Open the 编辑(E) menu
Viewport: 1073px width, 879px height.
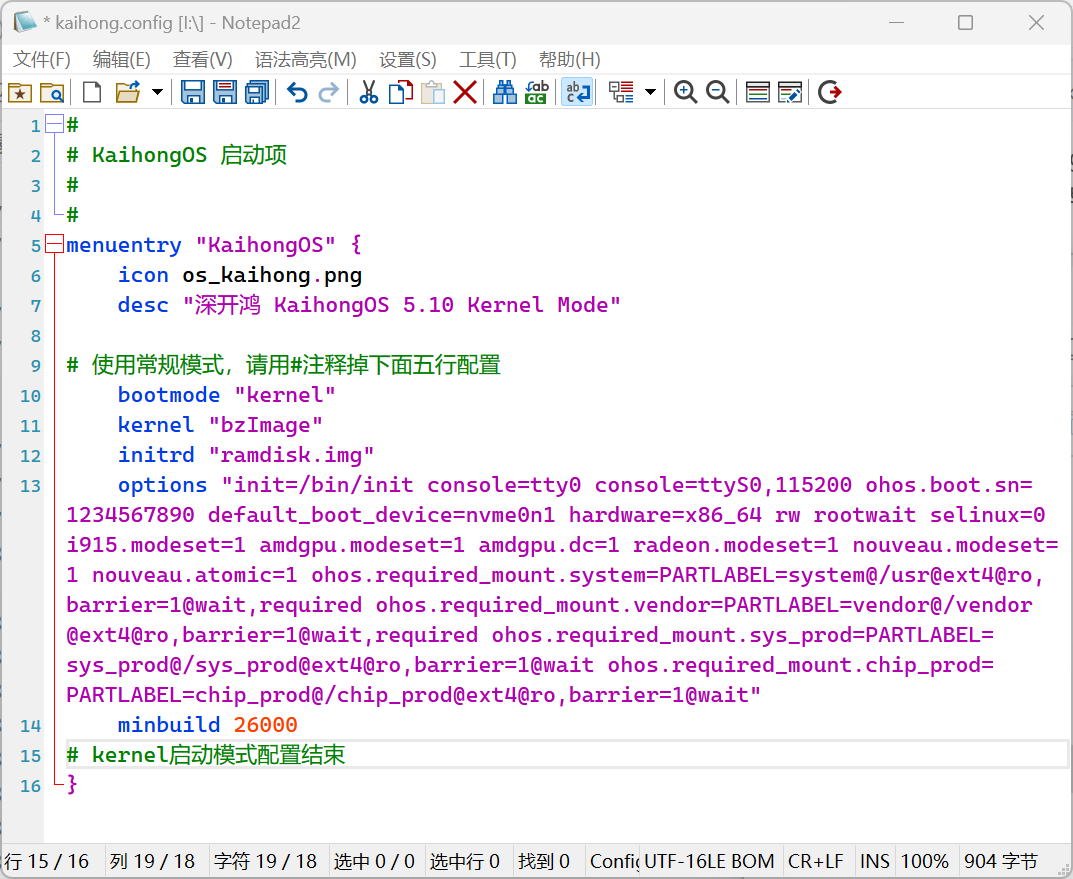[x=122, y=60]
